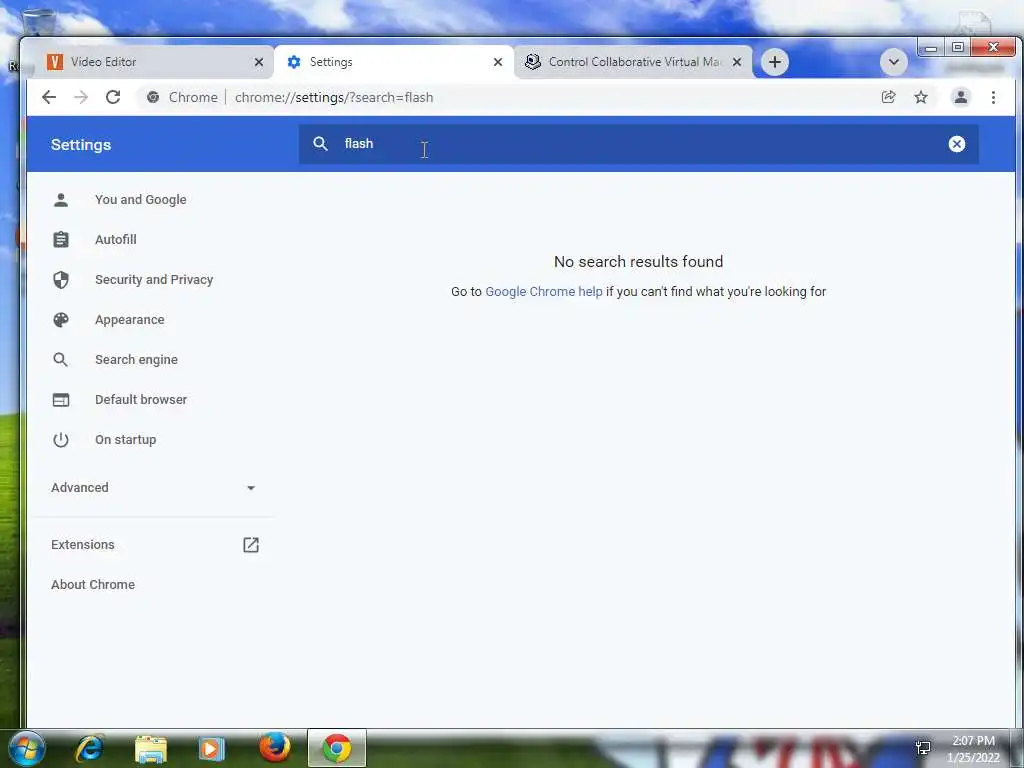Expand the Advanced settings section
Screen dimensions: 1024x768
coord(153,488)
